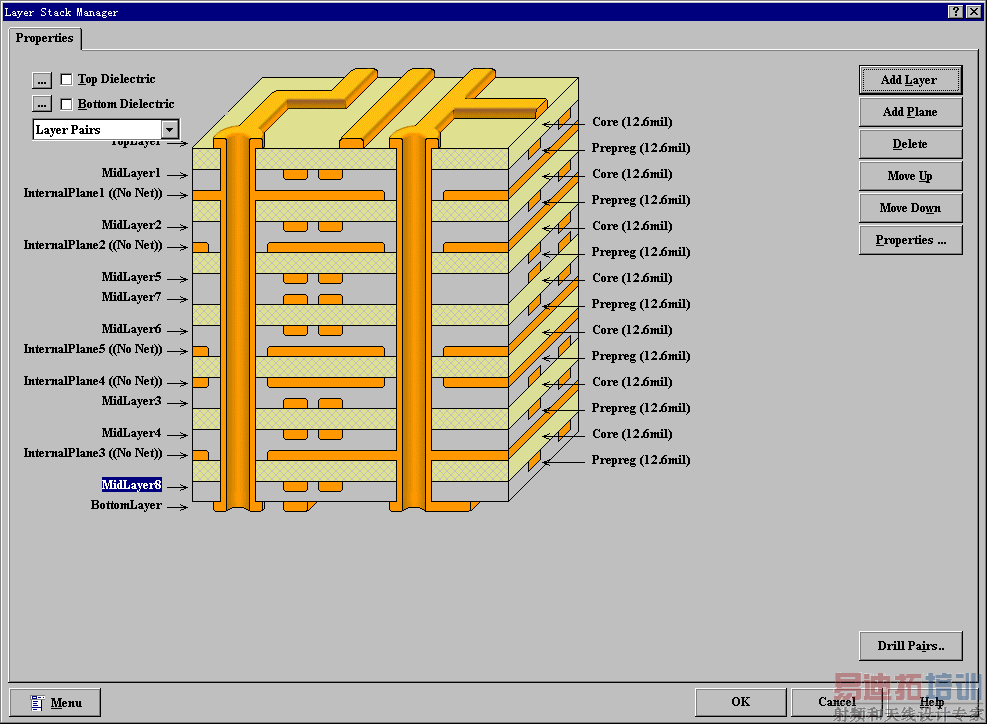987x724 pixels.
Task: Open the Layer Pairs dropdown
Action: [169, 130]
